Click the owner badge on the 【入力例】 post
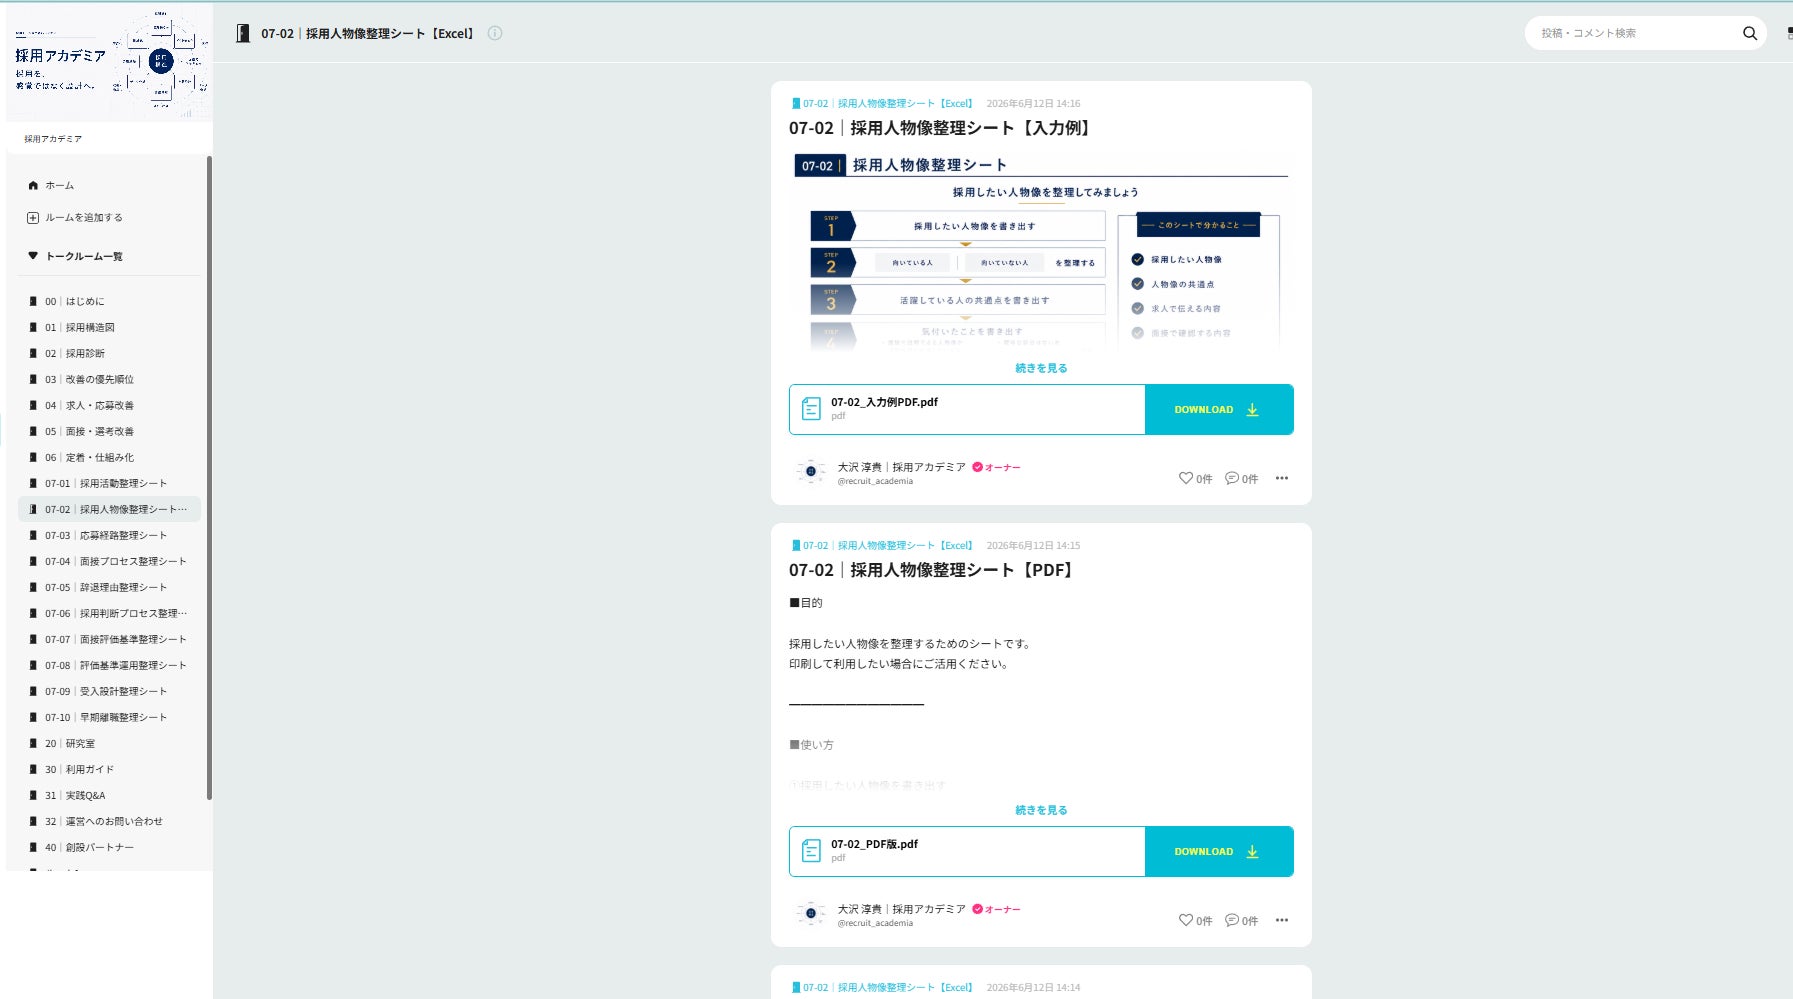The width and height of the screenshot is (1793, 999). (996, 467)
